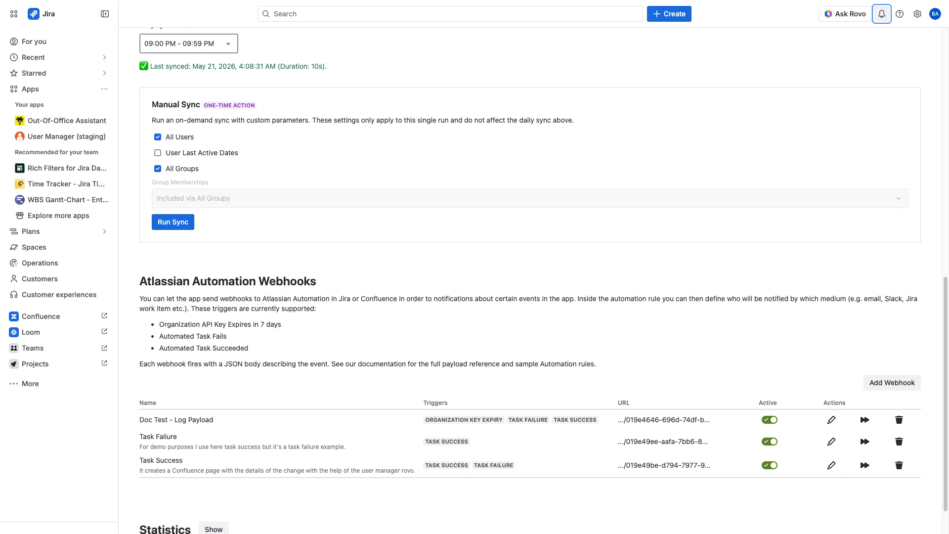Delete the Doc Test - Log Payload webhook
This screenshot has height=534, width=949.
(899, 420)
